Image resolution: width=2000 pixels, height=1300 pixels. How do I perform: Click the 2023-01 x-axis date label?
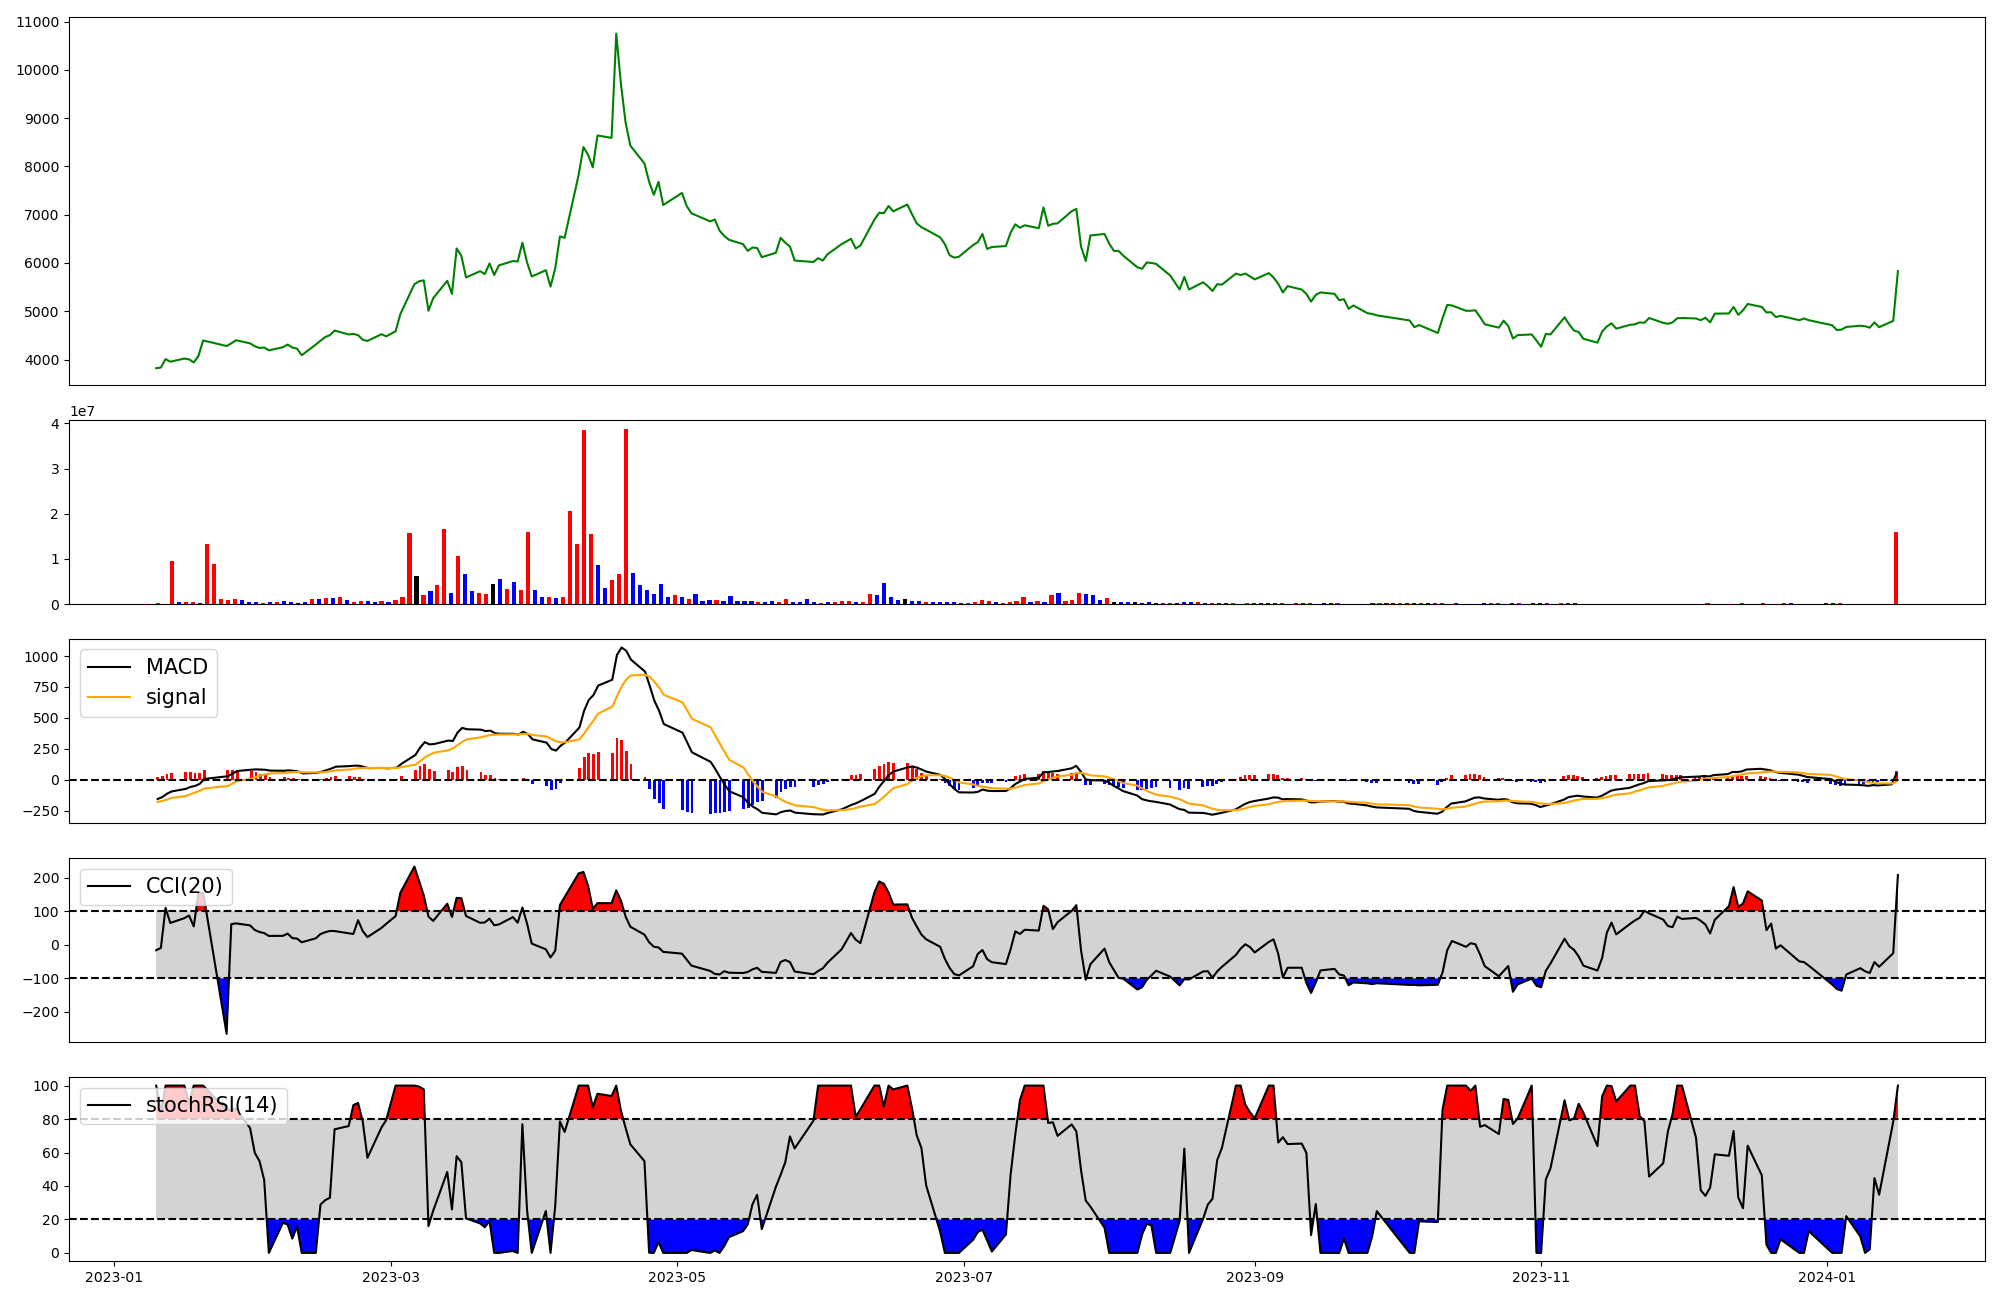click(x=114, y=1277)
